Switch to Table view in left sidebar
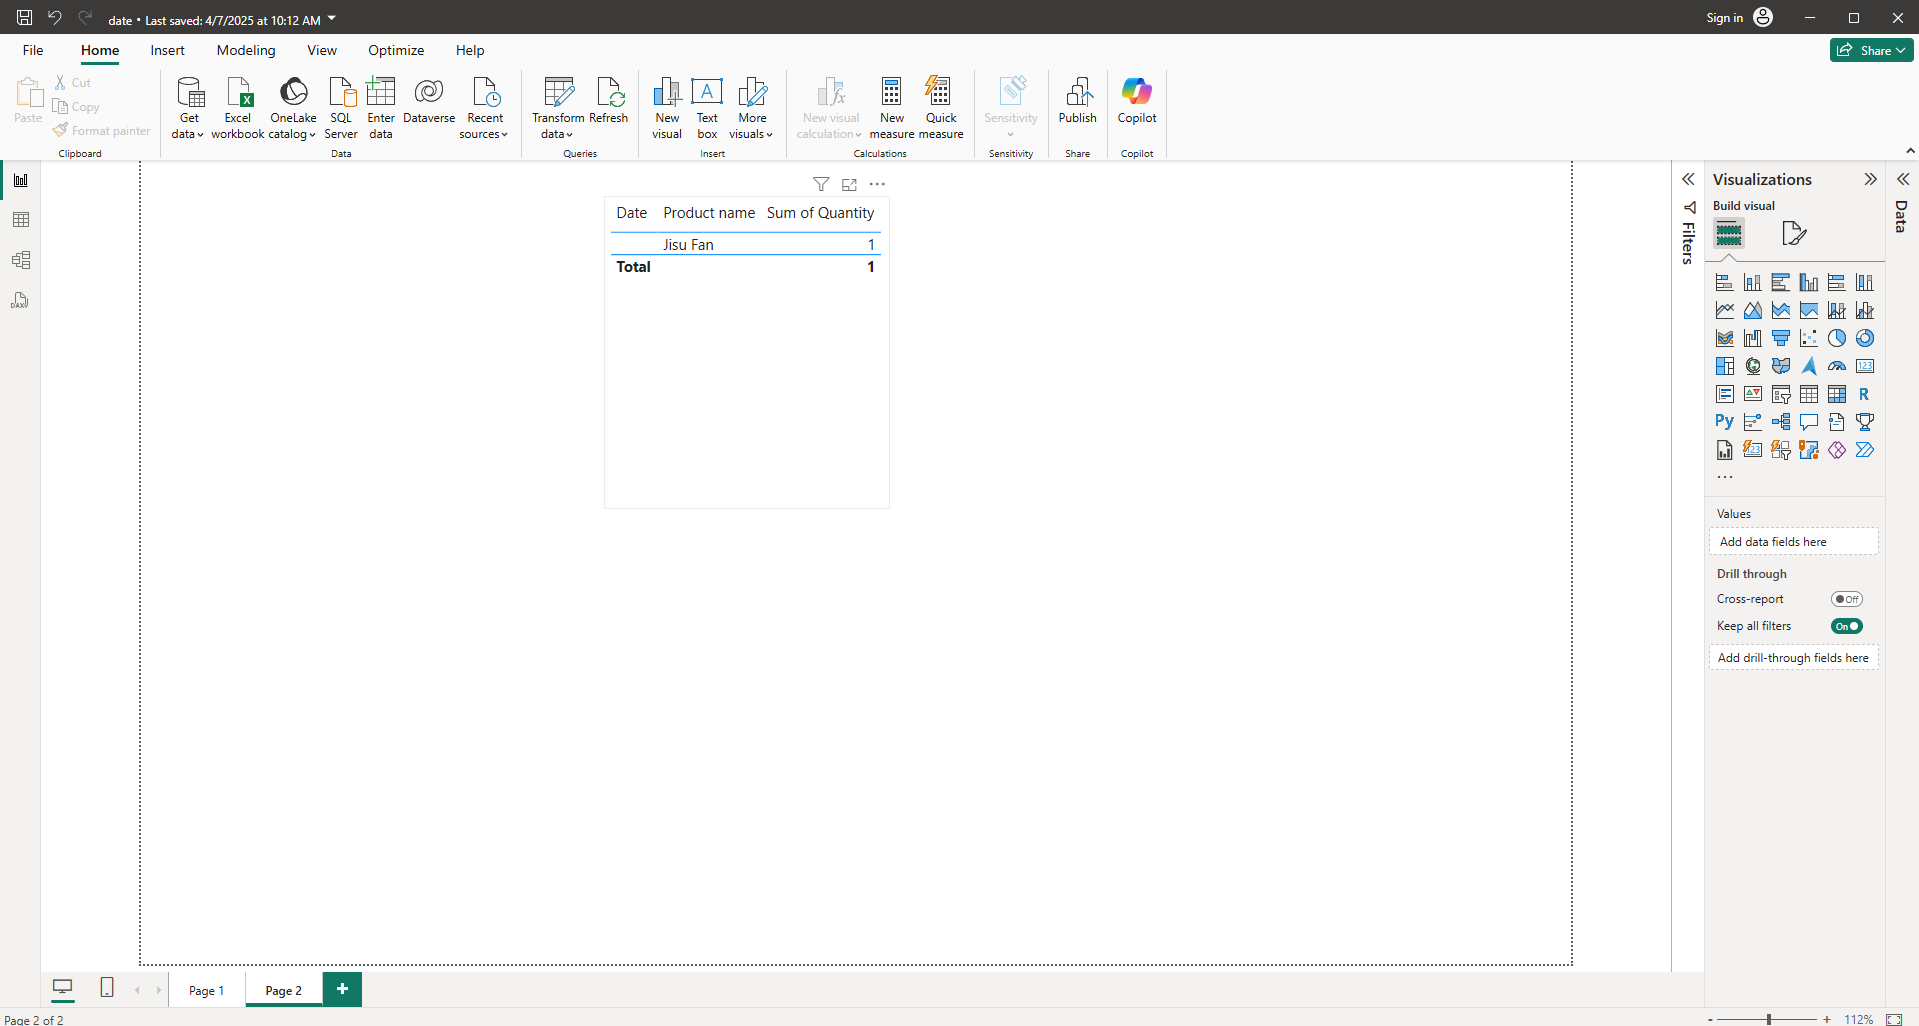Image resolution: width=1919 pixels, height=1026 pixels. (x=20, y=220)
